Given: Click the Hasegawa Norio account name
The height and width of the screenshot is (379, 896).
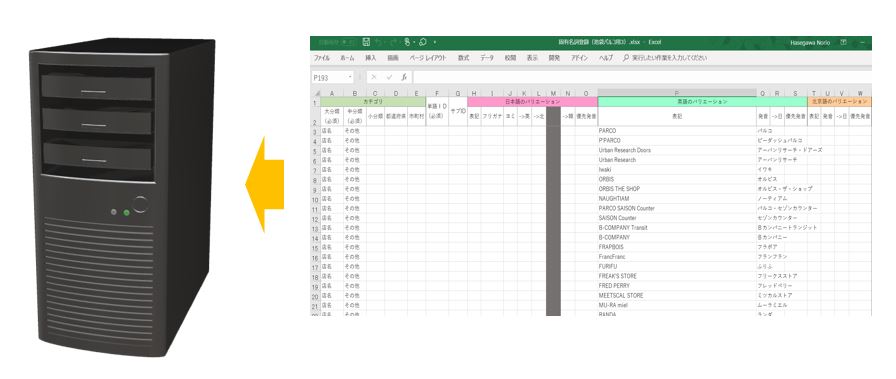Looking at the screenshot, I should point(810,42).
